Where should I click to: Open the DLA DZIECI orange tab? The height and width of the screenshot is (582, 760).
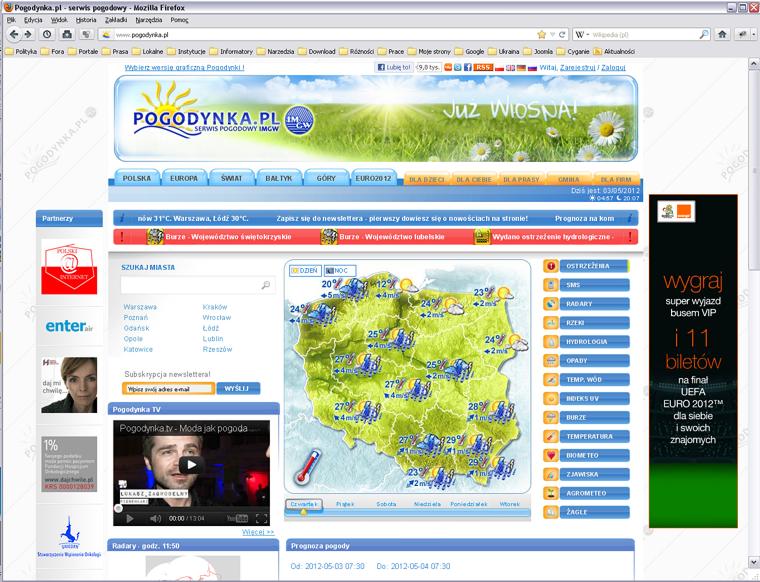coord(427,179)
